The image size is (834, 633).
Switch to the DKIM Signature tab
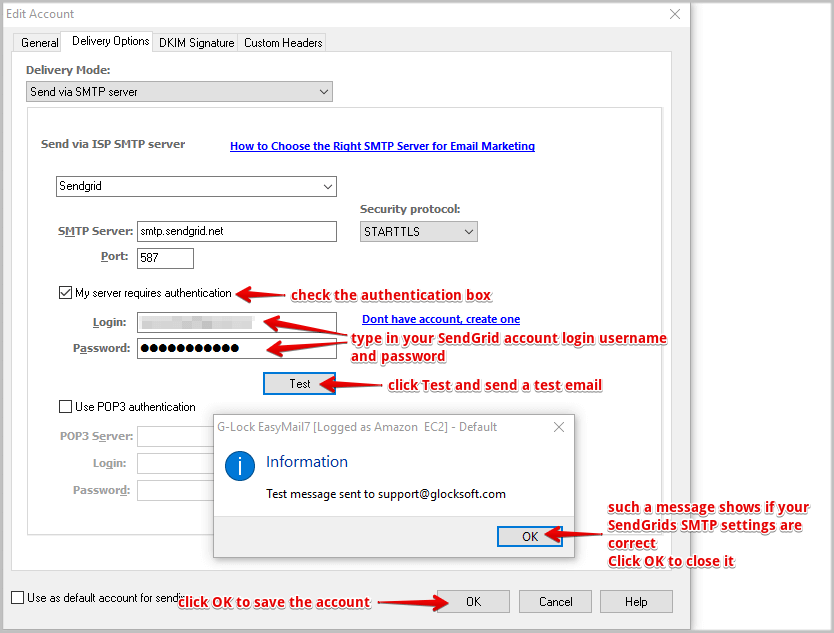pos(196,43)
